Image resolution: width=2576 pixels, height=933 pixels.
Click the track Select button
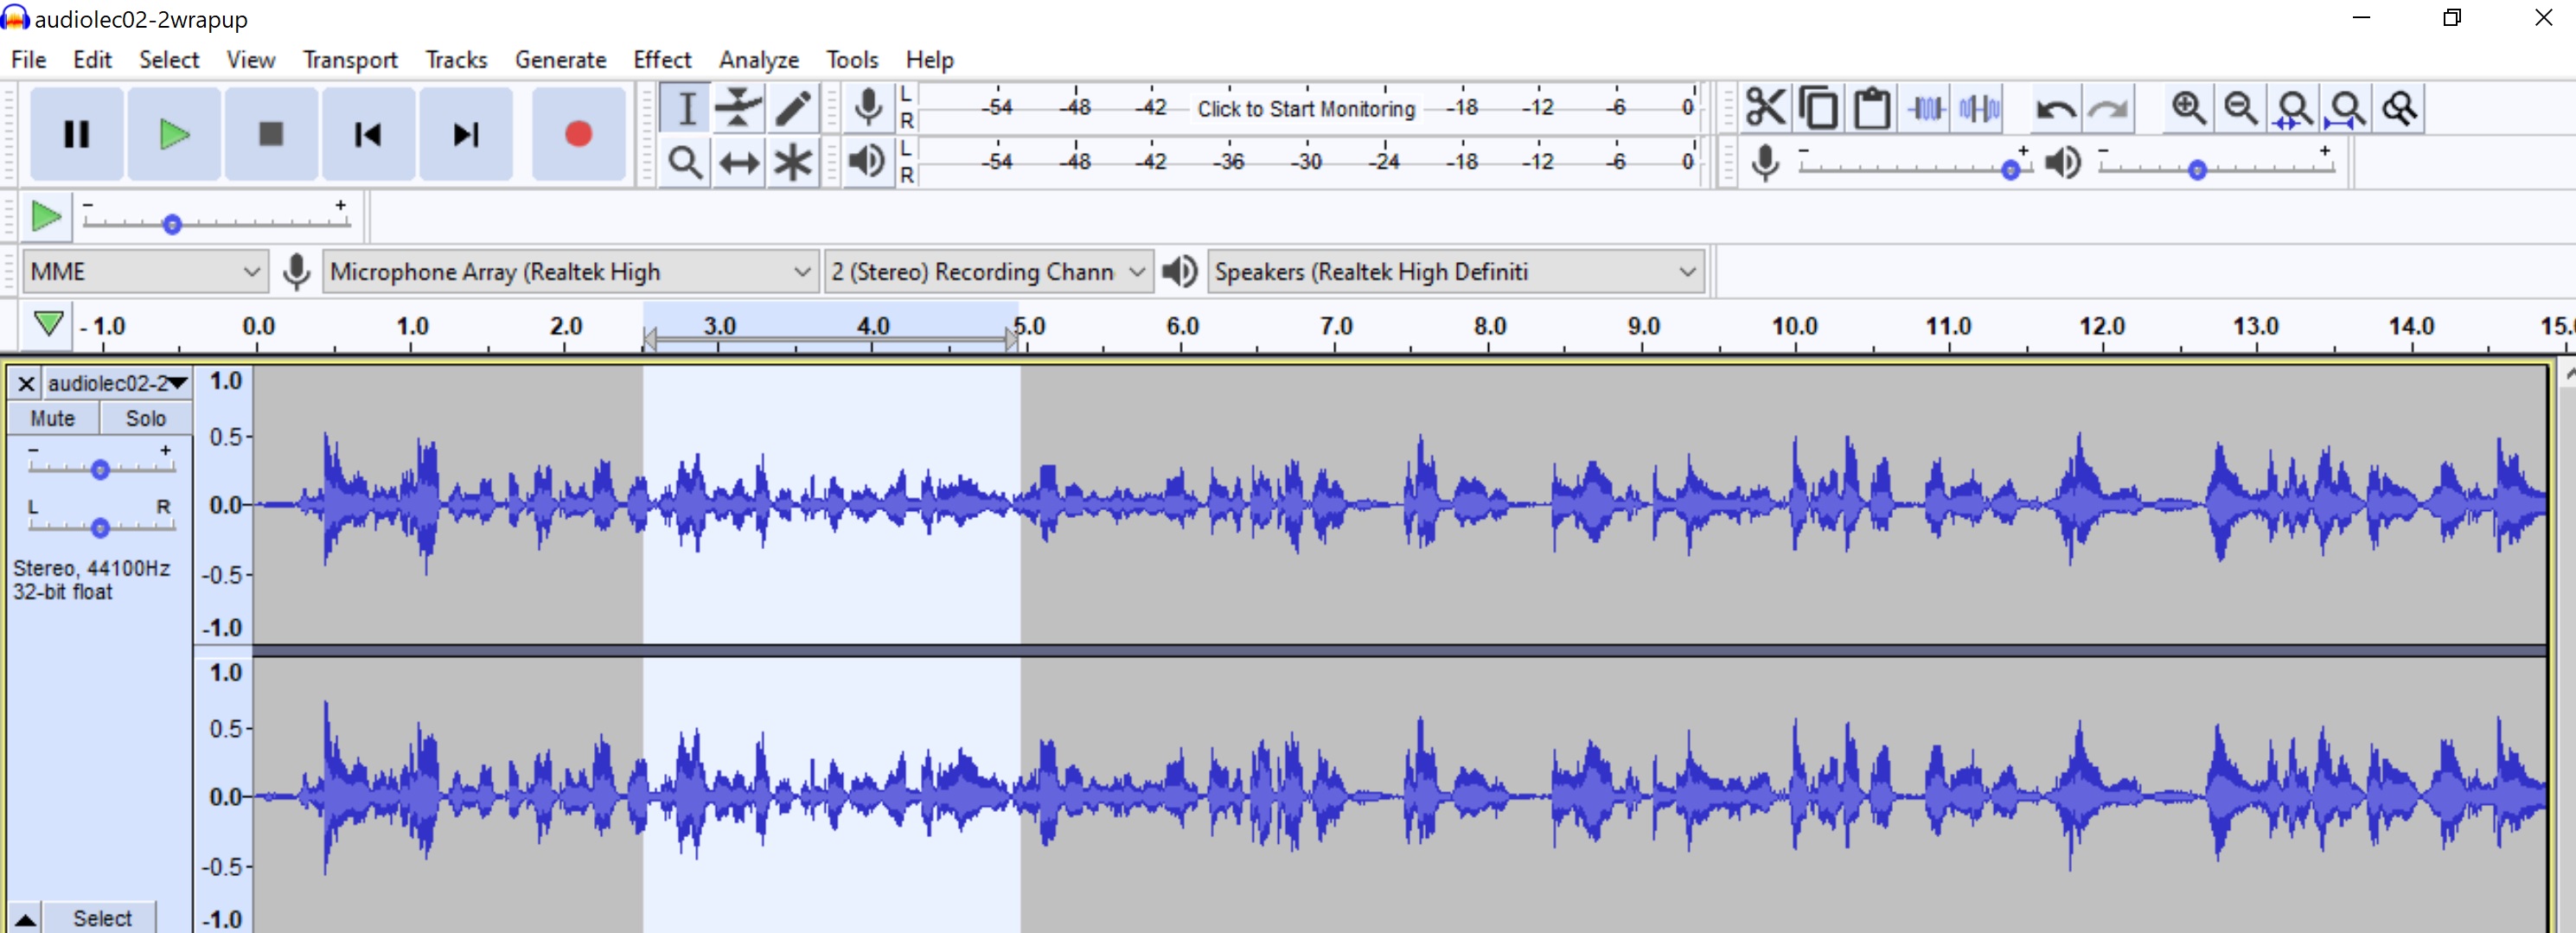tap(101, 918)
